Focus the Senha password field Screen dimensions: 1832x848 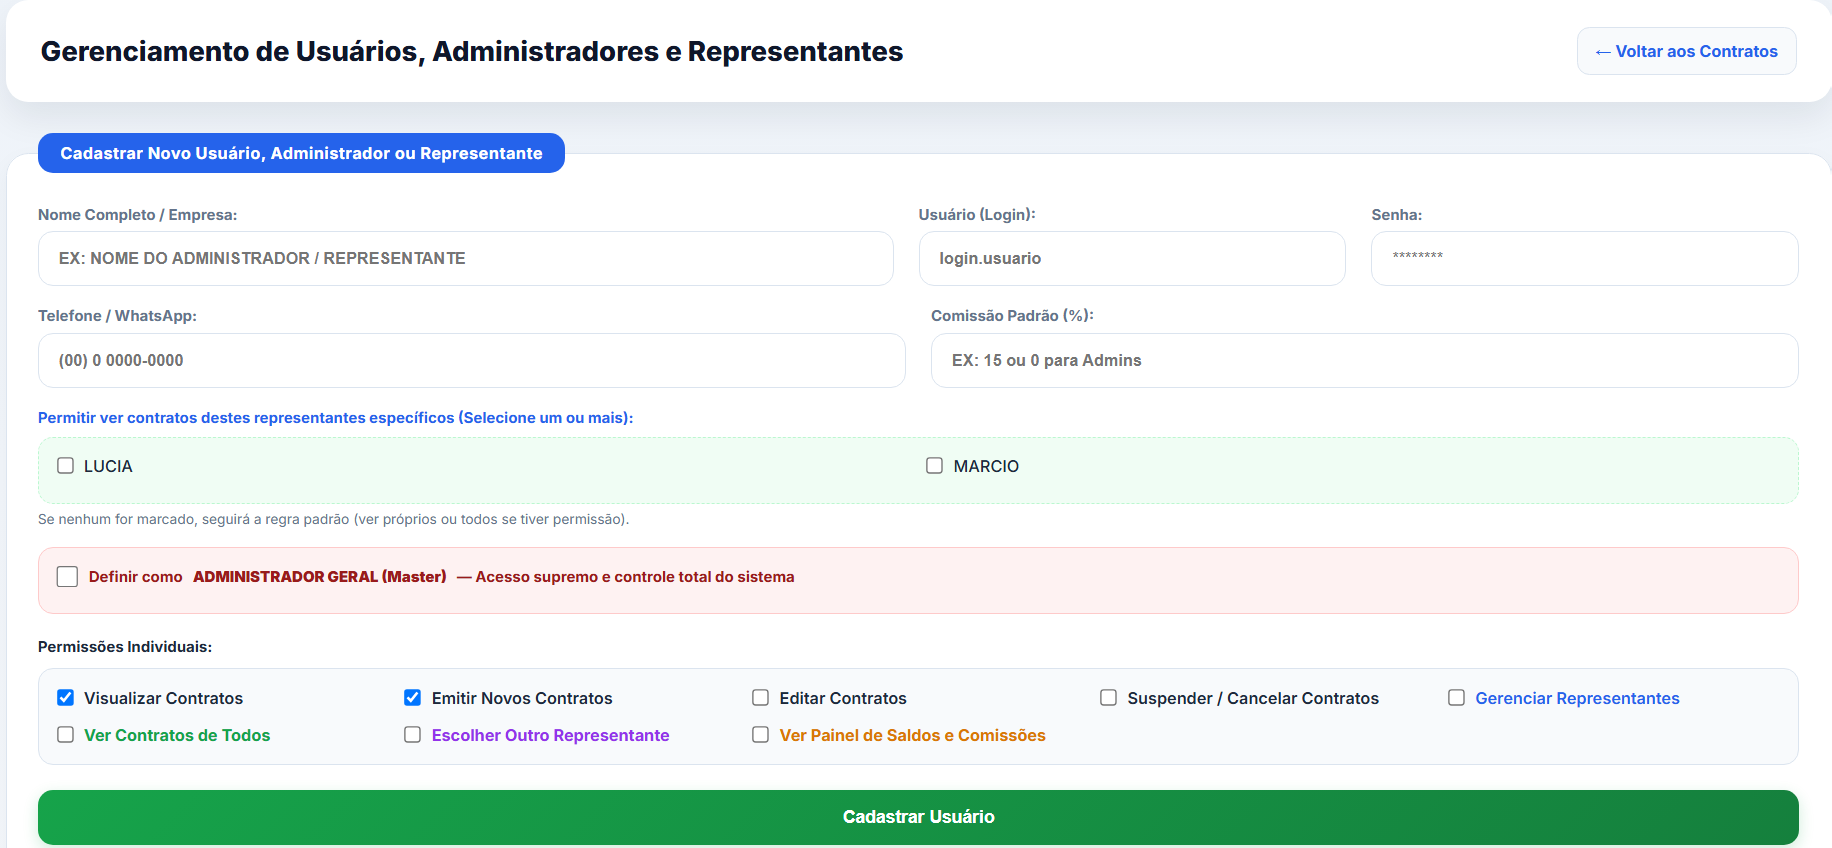1585,259
